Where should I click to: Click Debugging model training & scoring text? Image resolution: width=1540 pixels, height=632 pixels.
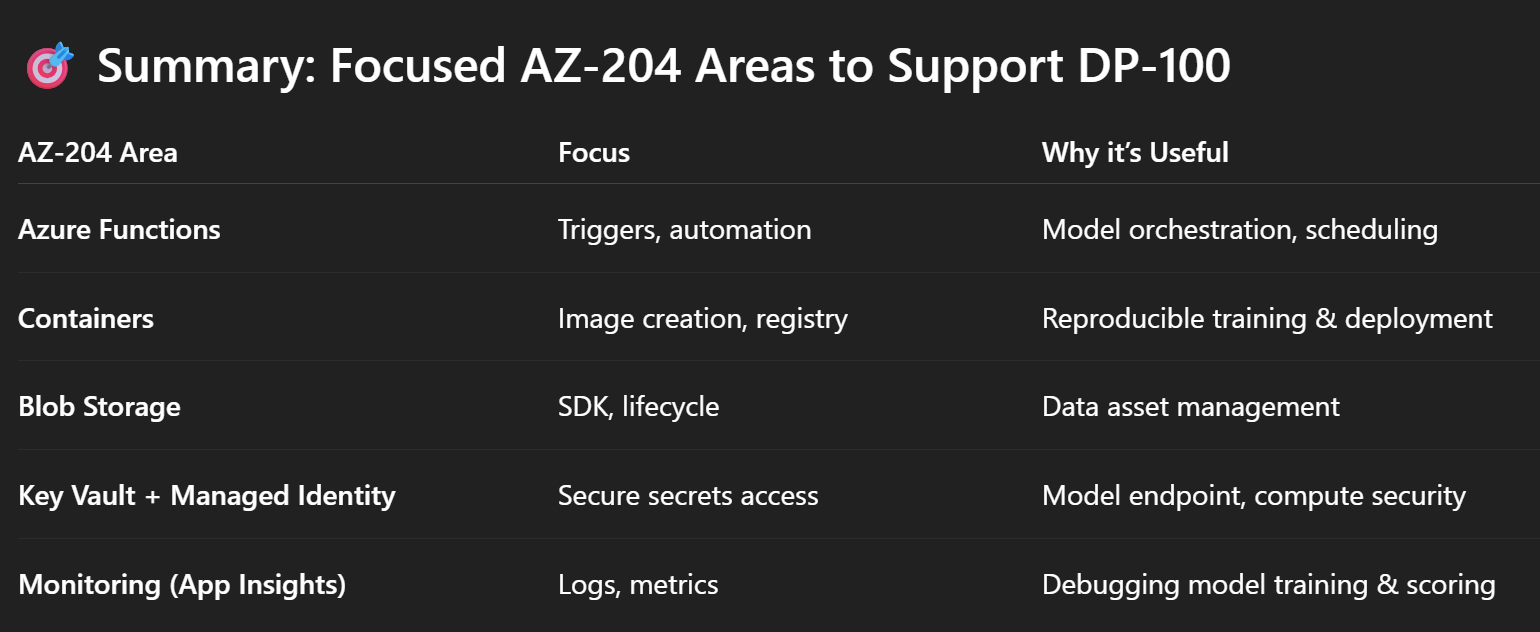(x=1269, y=584)
